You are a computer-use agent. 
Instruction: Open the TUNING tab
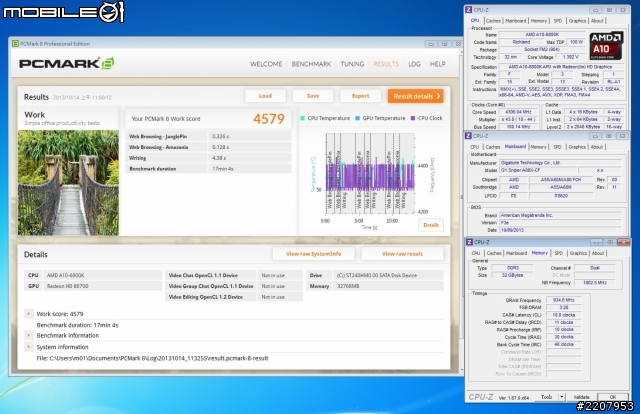(352, 64)
